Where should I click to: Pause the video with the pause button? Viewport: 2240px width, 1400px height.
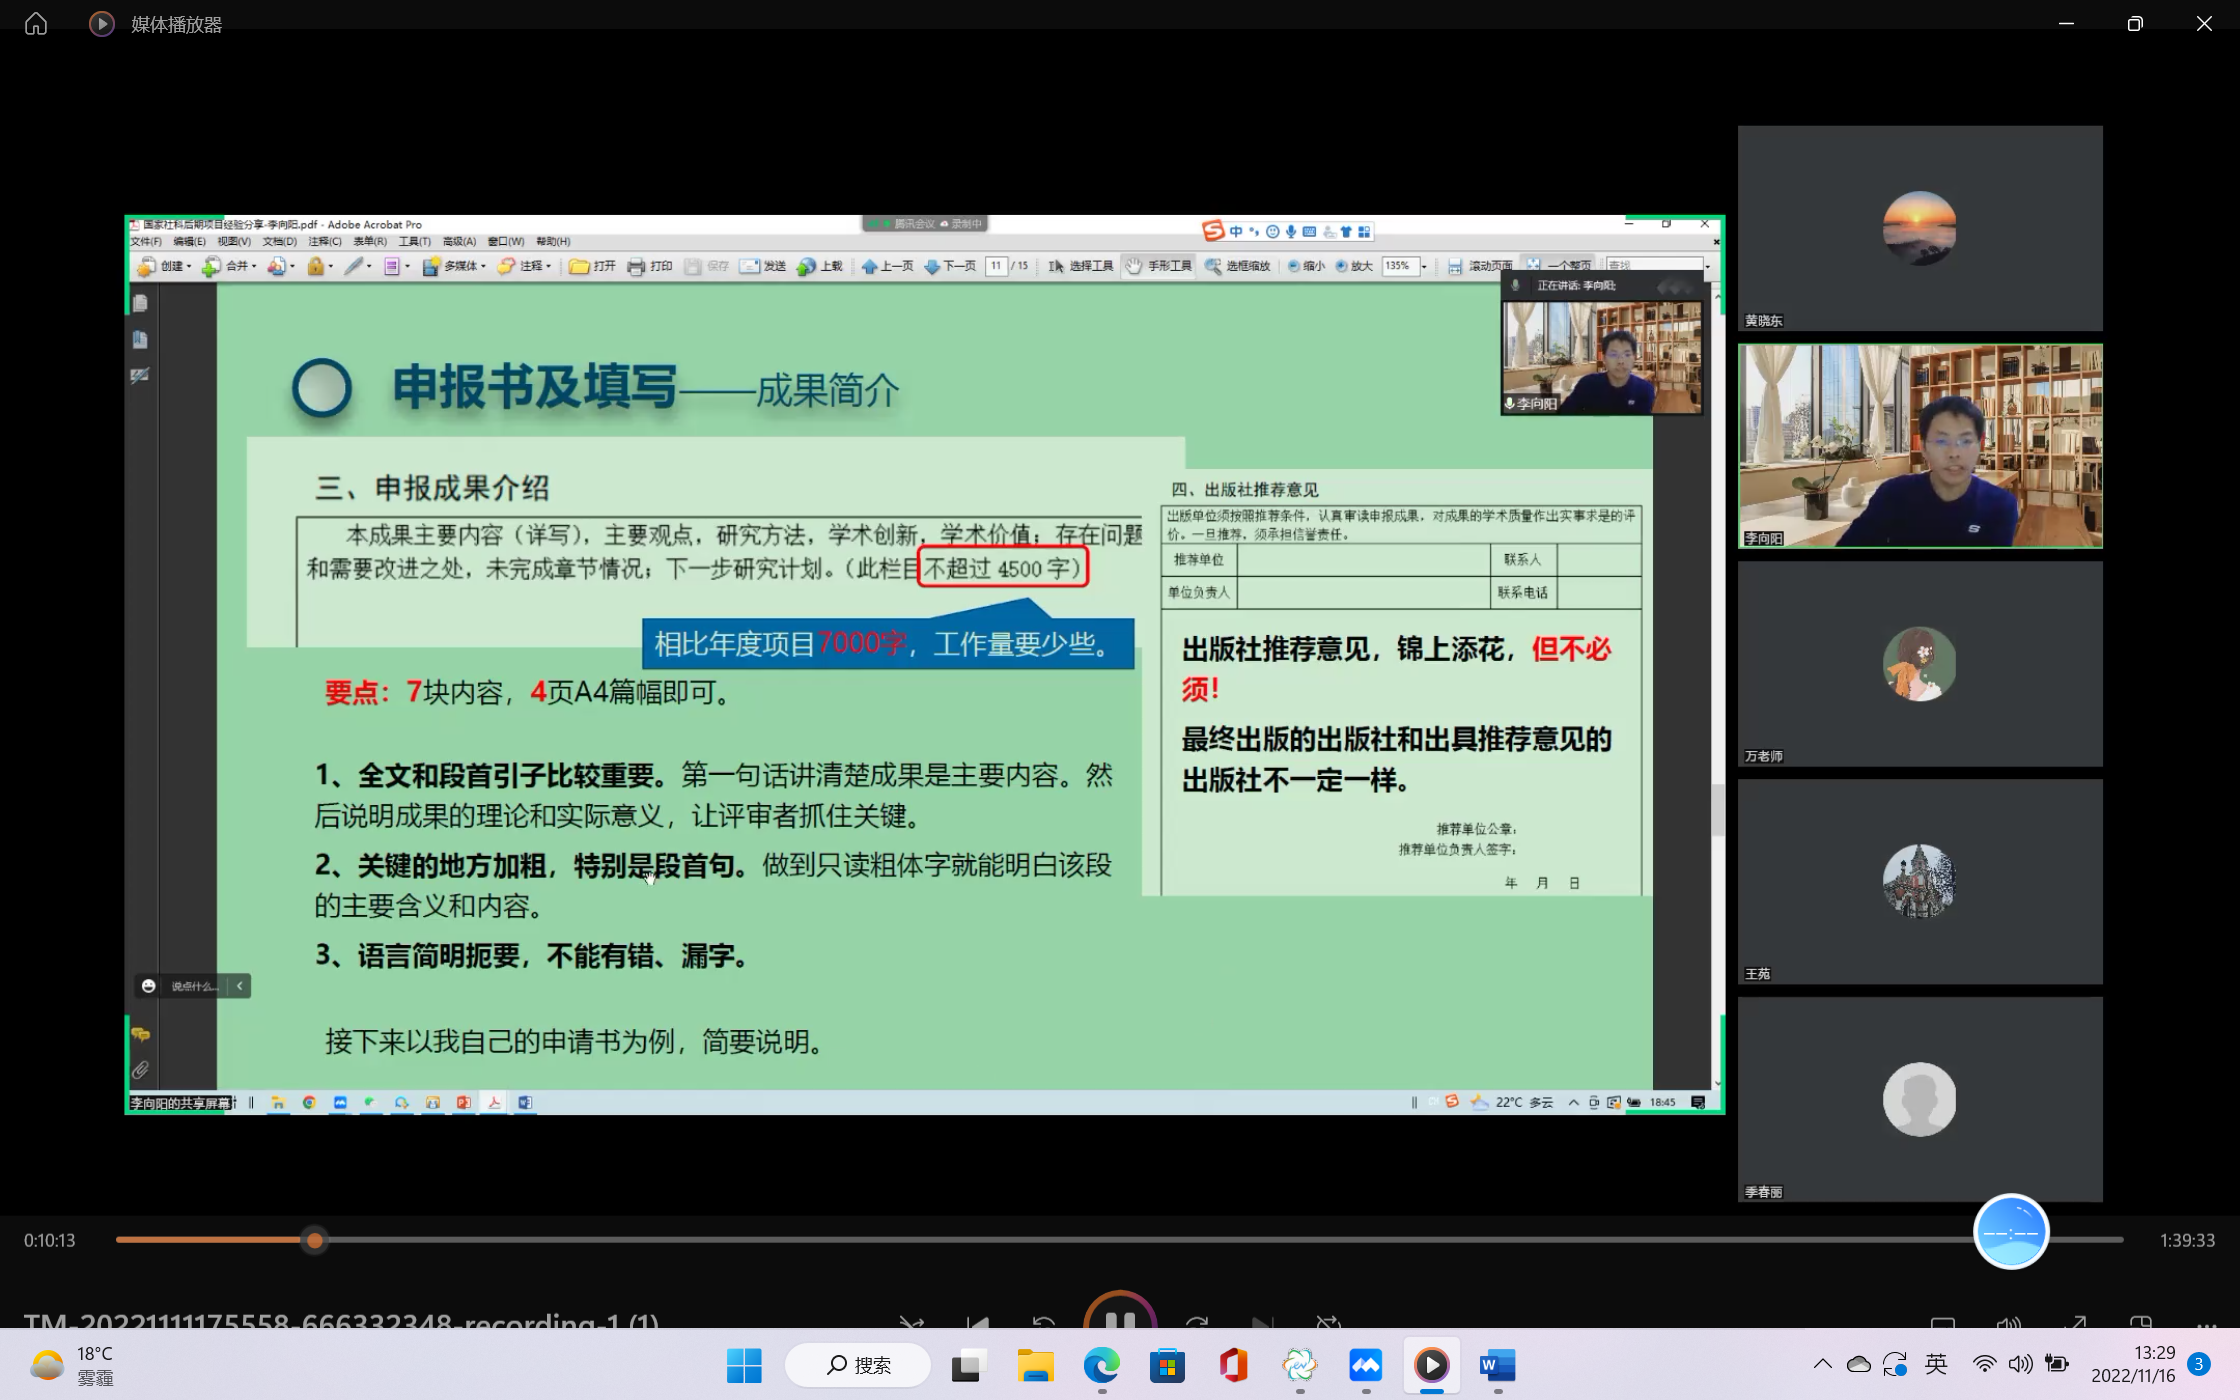(1119, 1318)
